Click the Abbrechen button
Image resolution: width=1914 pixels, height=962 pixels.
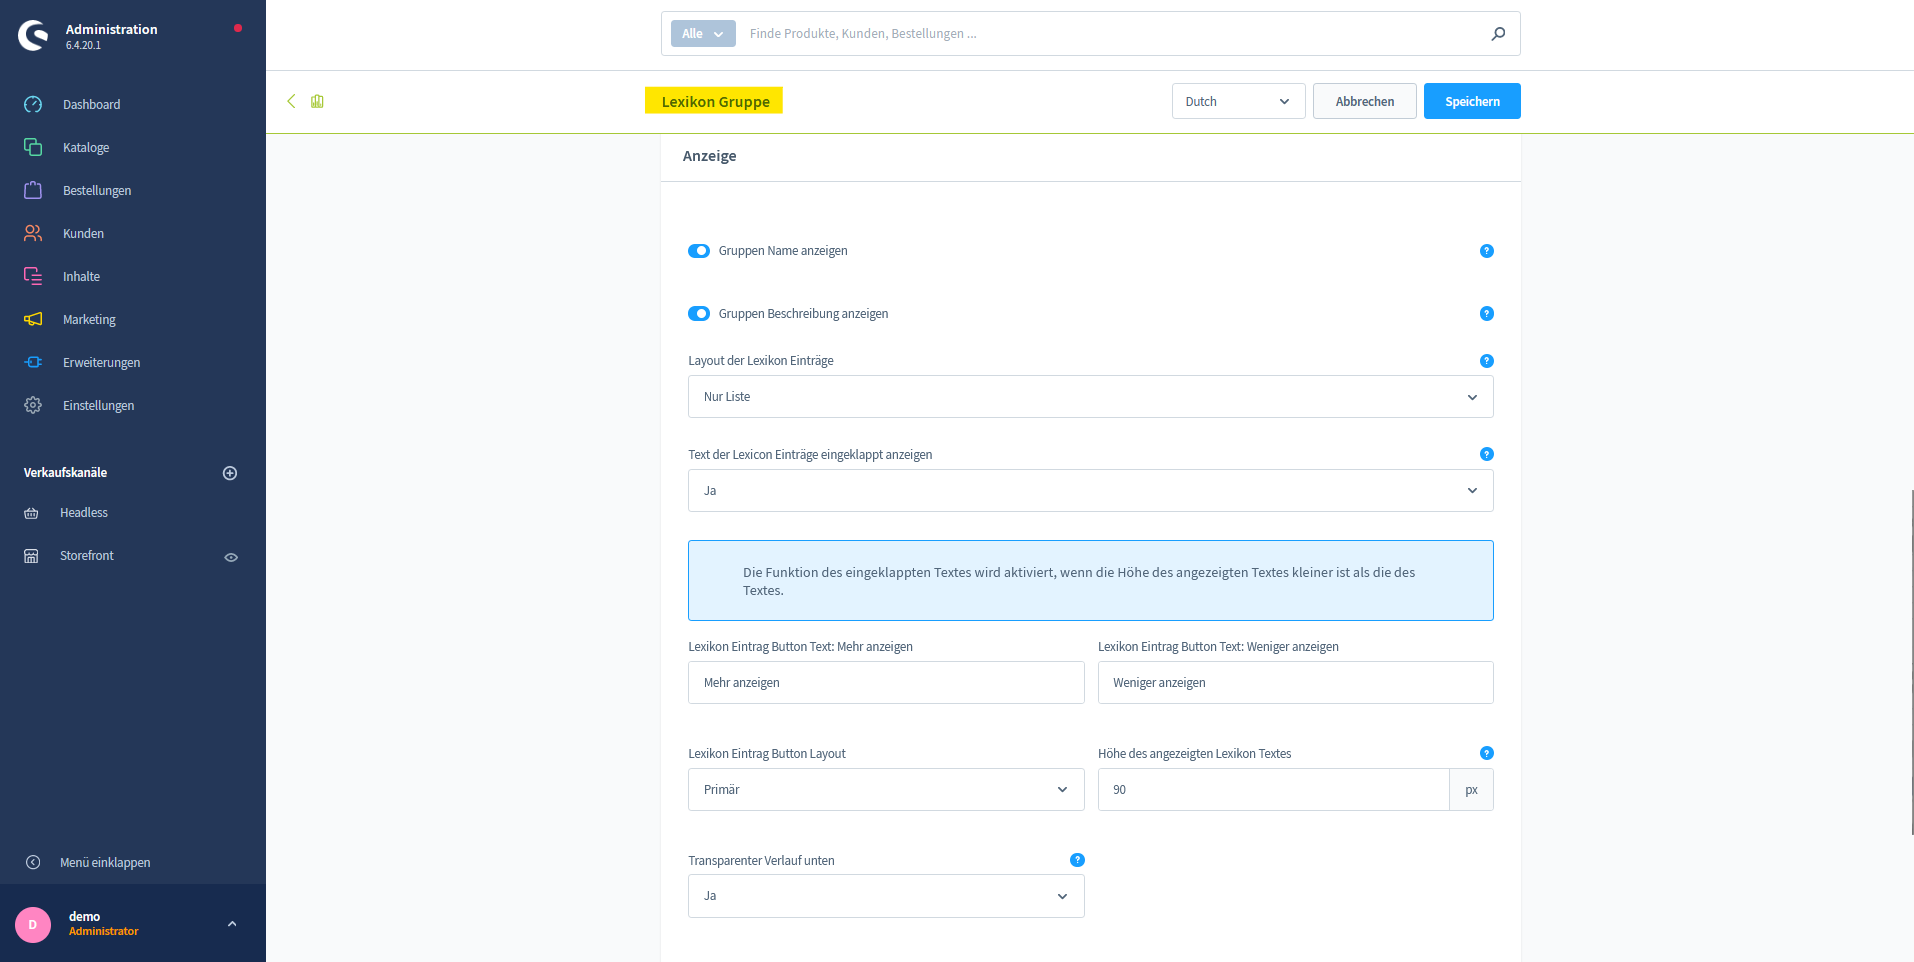coord(1364,101)
